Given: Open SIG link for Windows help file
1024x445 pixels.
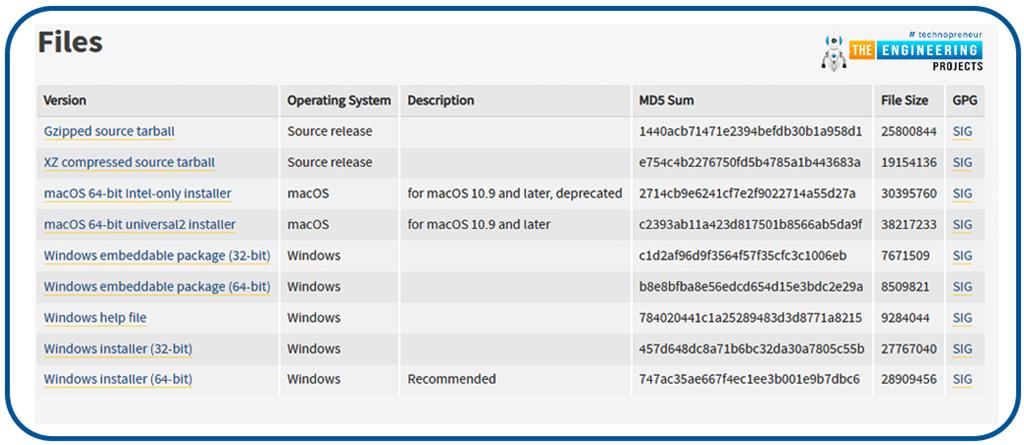Looking at the screenshot, I should pos(962,318).
